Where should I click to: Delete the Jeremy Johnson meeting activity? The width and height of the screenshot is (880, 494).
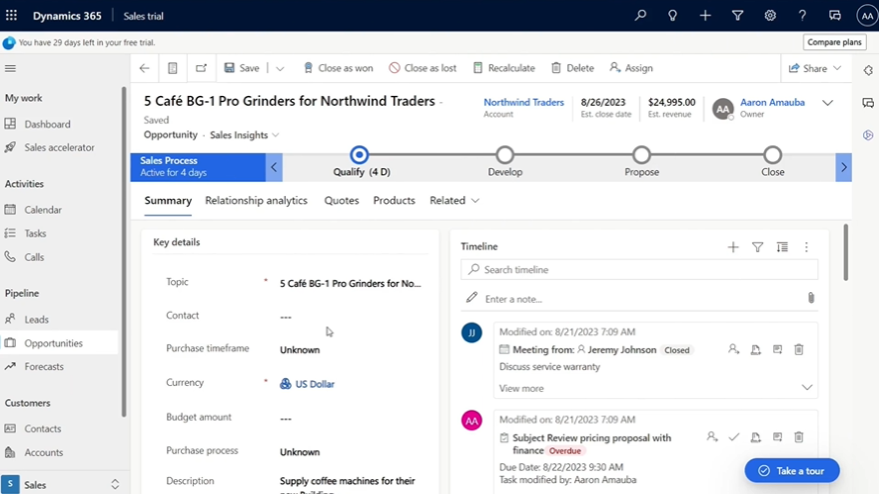798,350
